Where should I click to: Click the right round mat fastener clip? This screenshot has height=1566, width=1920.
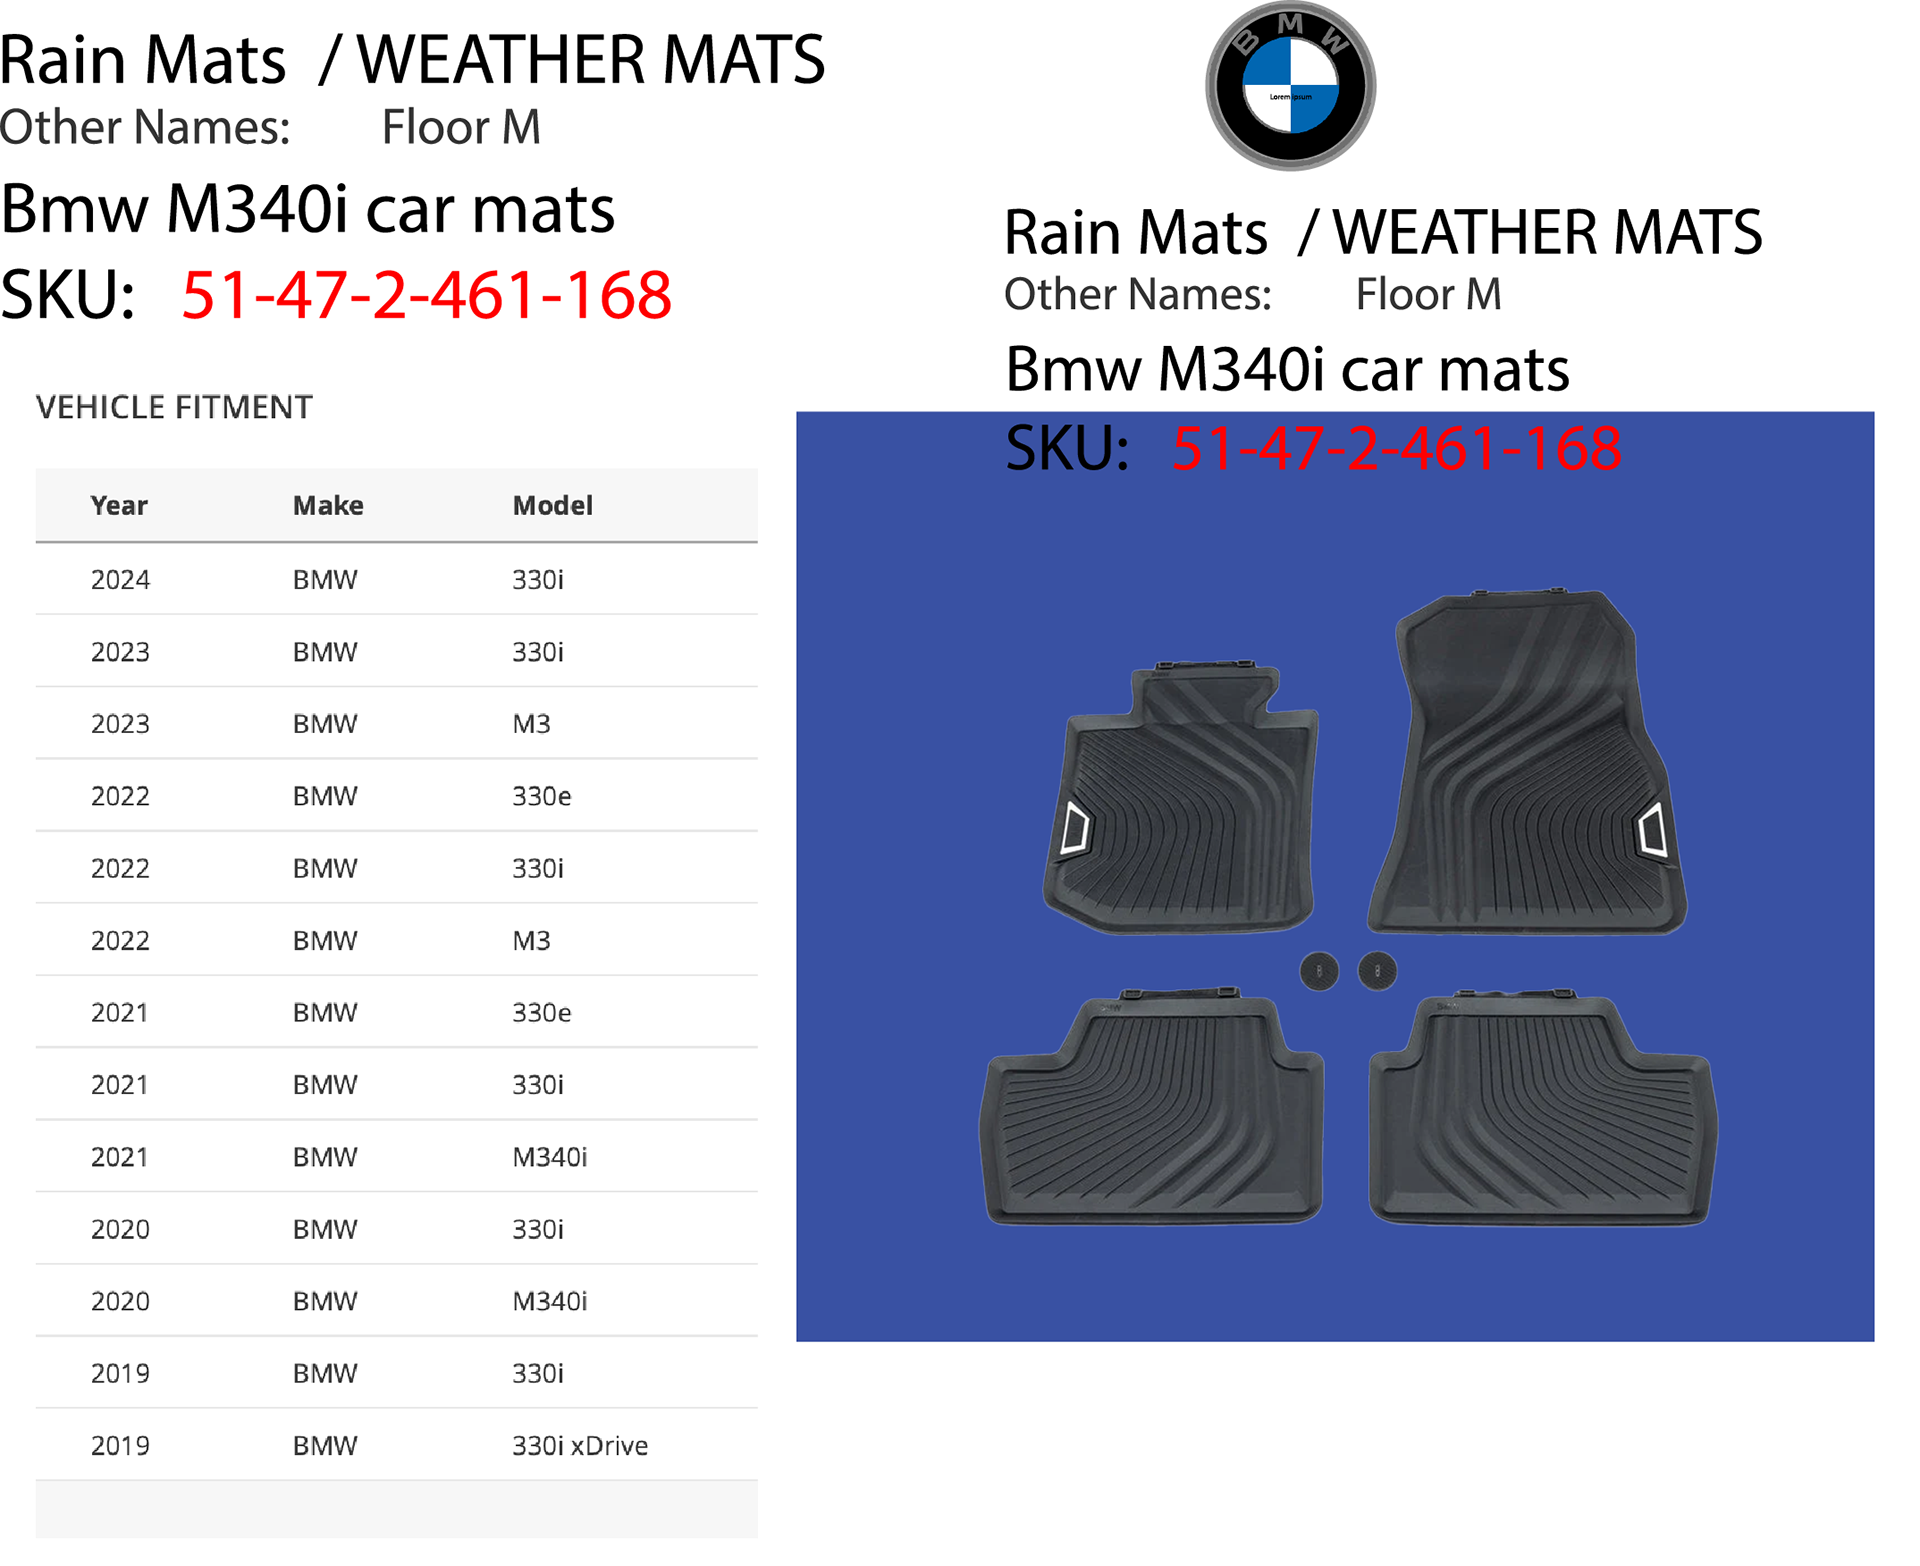click(1377, 970)
